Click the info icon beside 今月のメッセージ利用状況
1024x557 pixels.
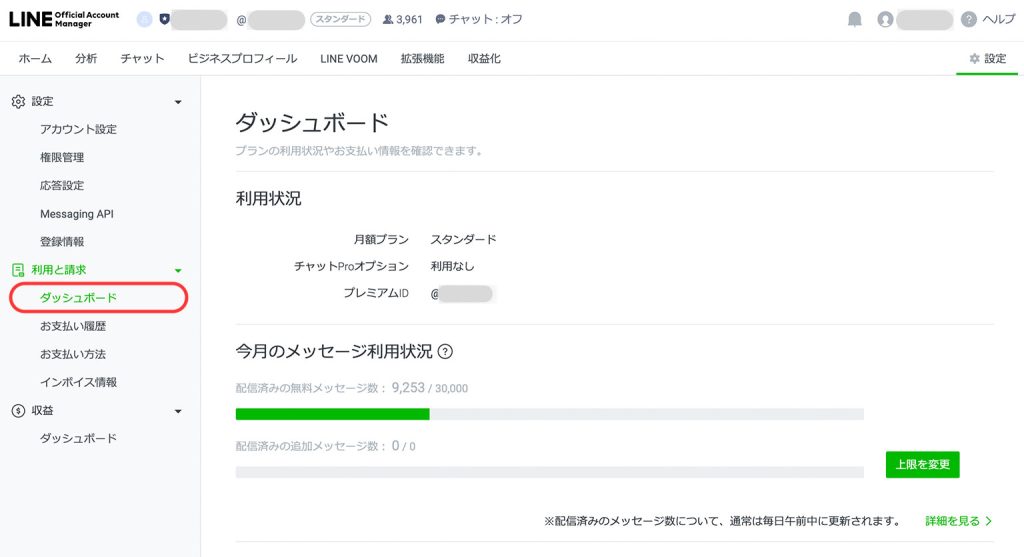point(446,351)
